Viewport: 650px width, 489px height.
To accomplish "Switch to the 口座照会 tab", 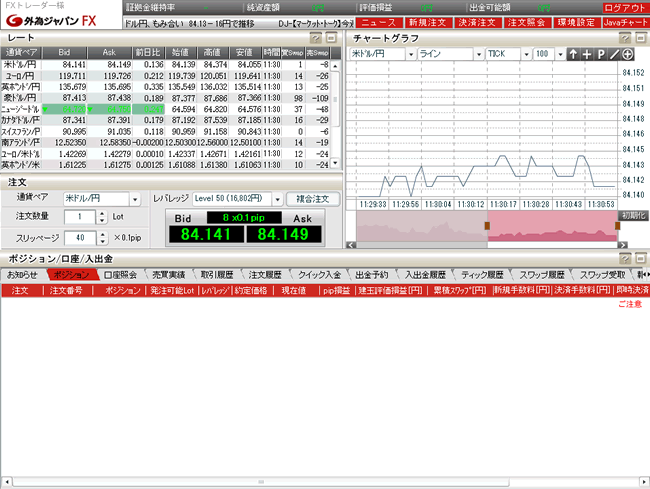I will coord(120,274).
